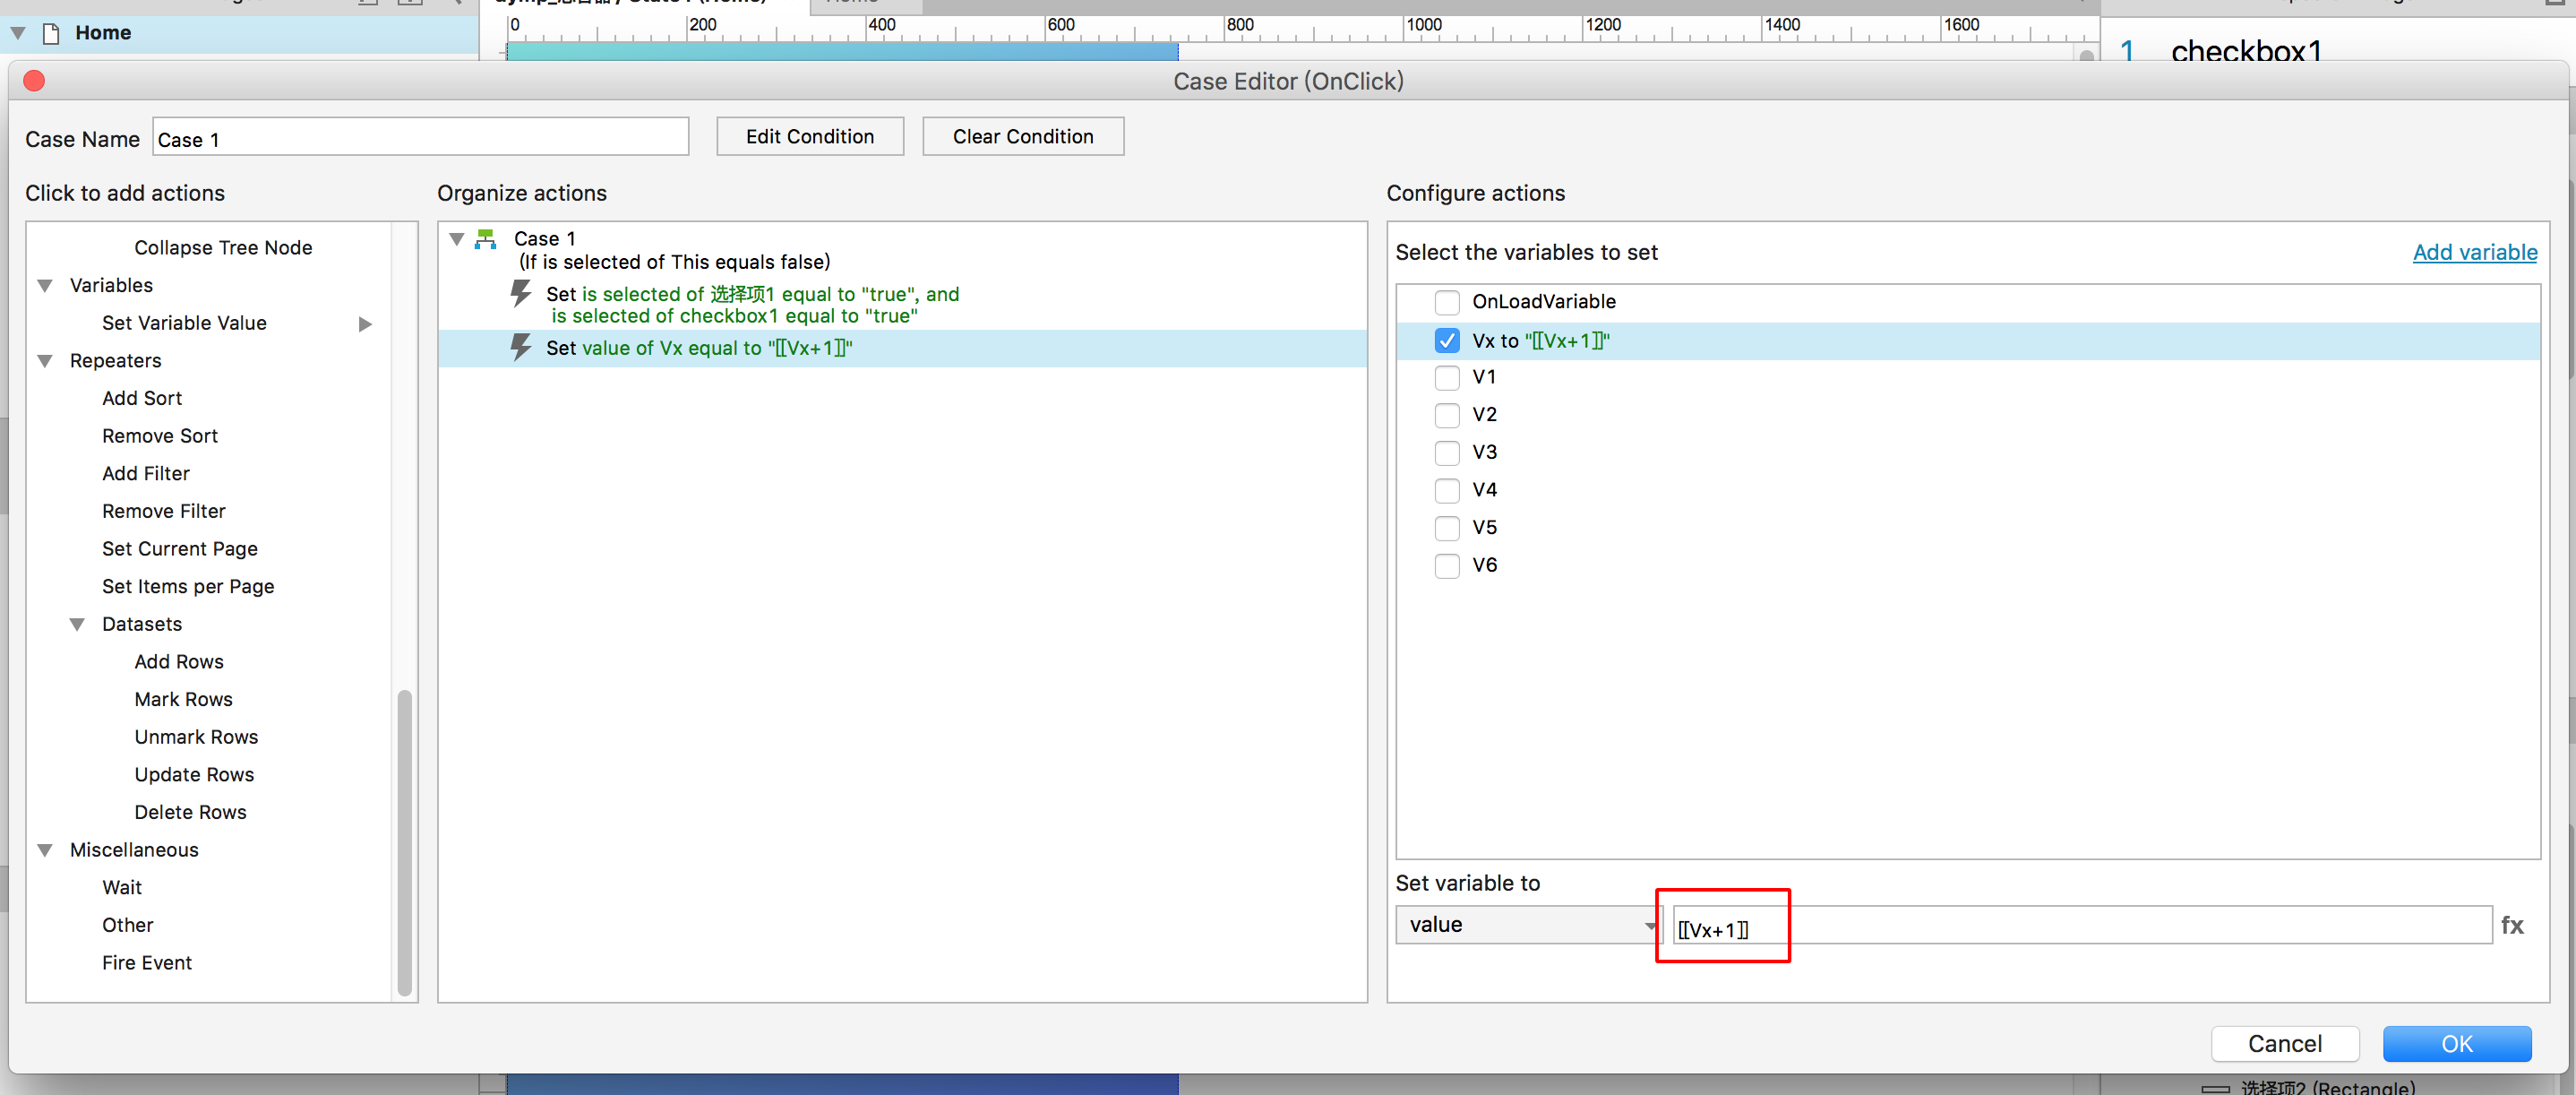The height and width of the screenshot is (1095, 2576).
Task: Check the V3 variable checkbox
Action: point(1446,452)
